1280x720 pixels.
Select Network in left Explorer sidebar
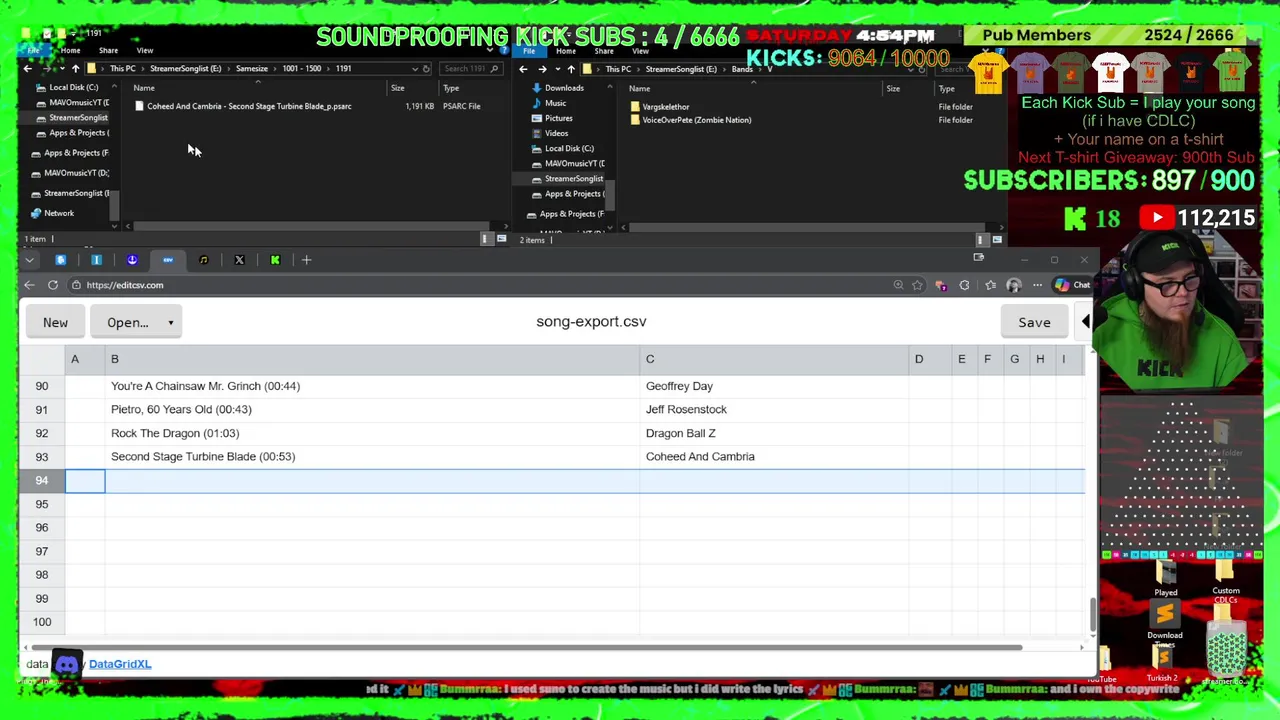point(59,213)
